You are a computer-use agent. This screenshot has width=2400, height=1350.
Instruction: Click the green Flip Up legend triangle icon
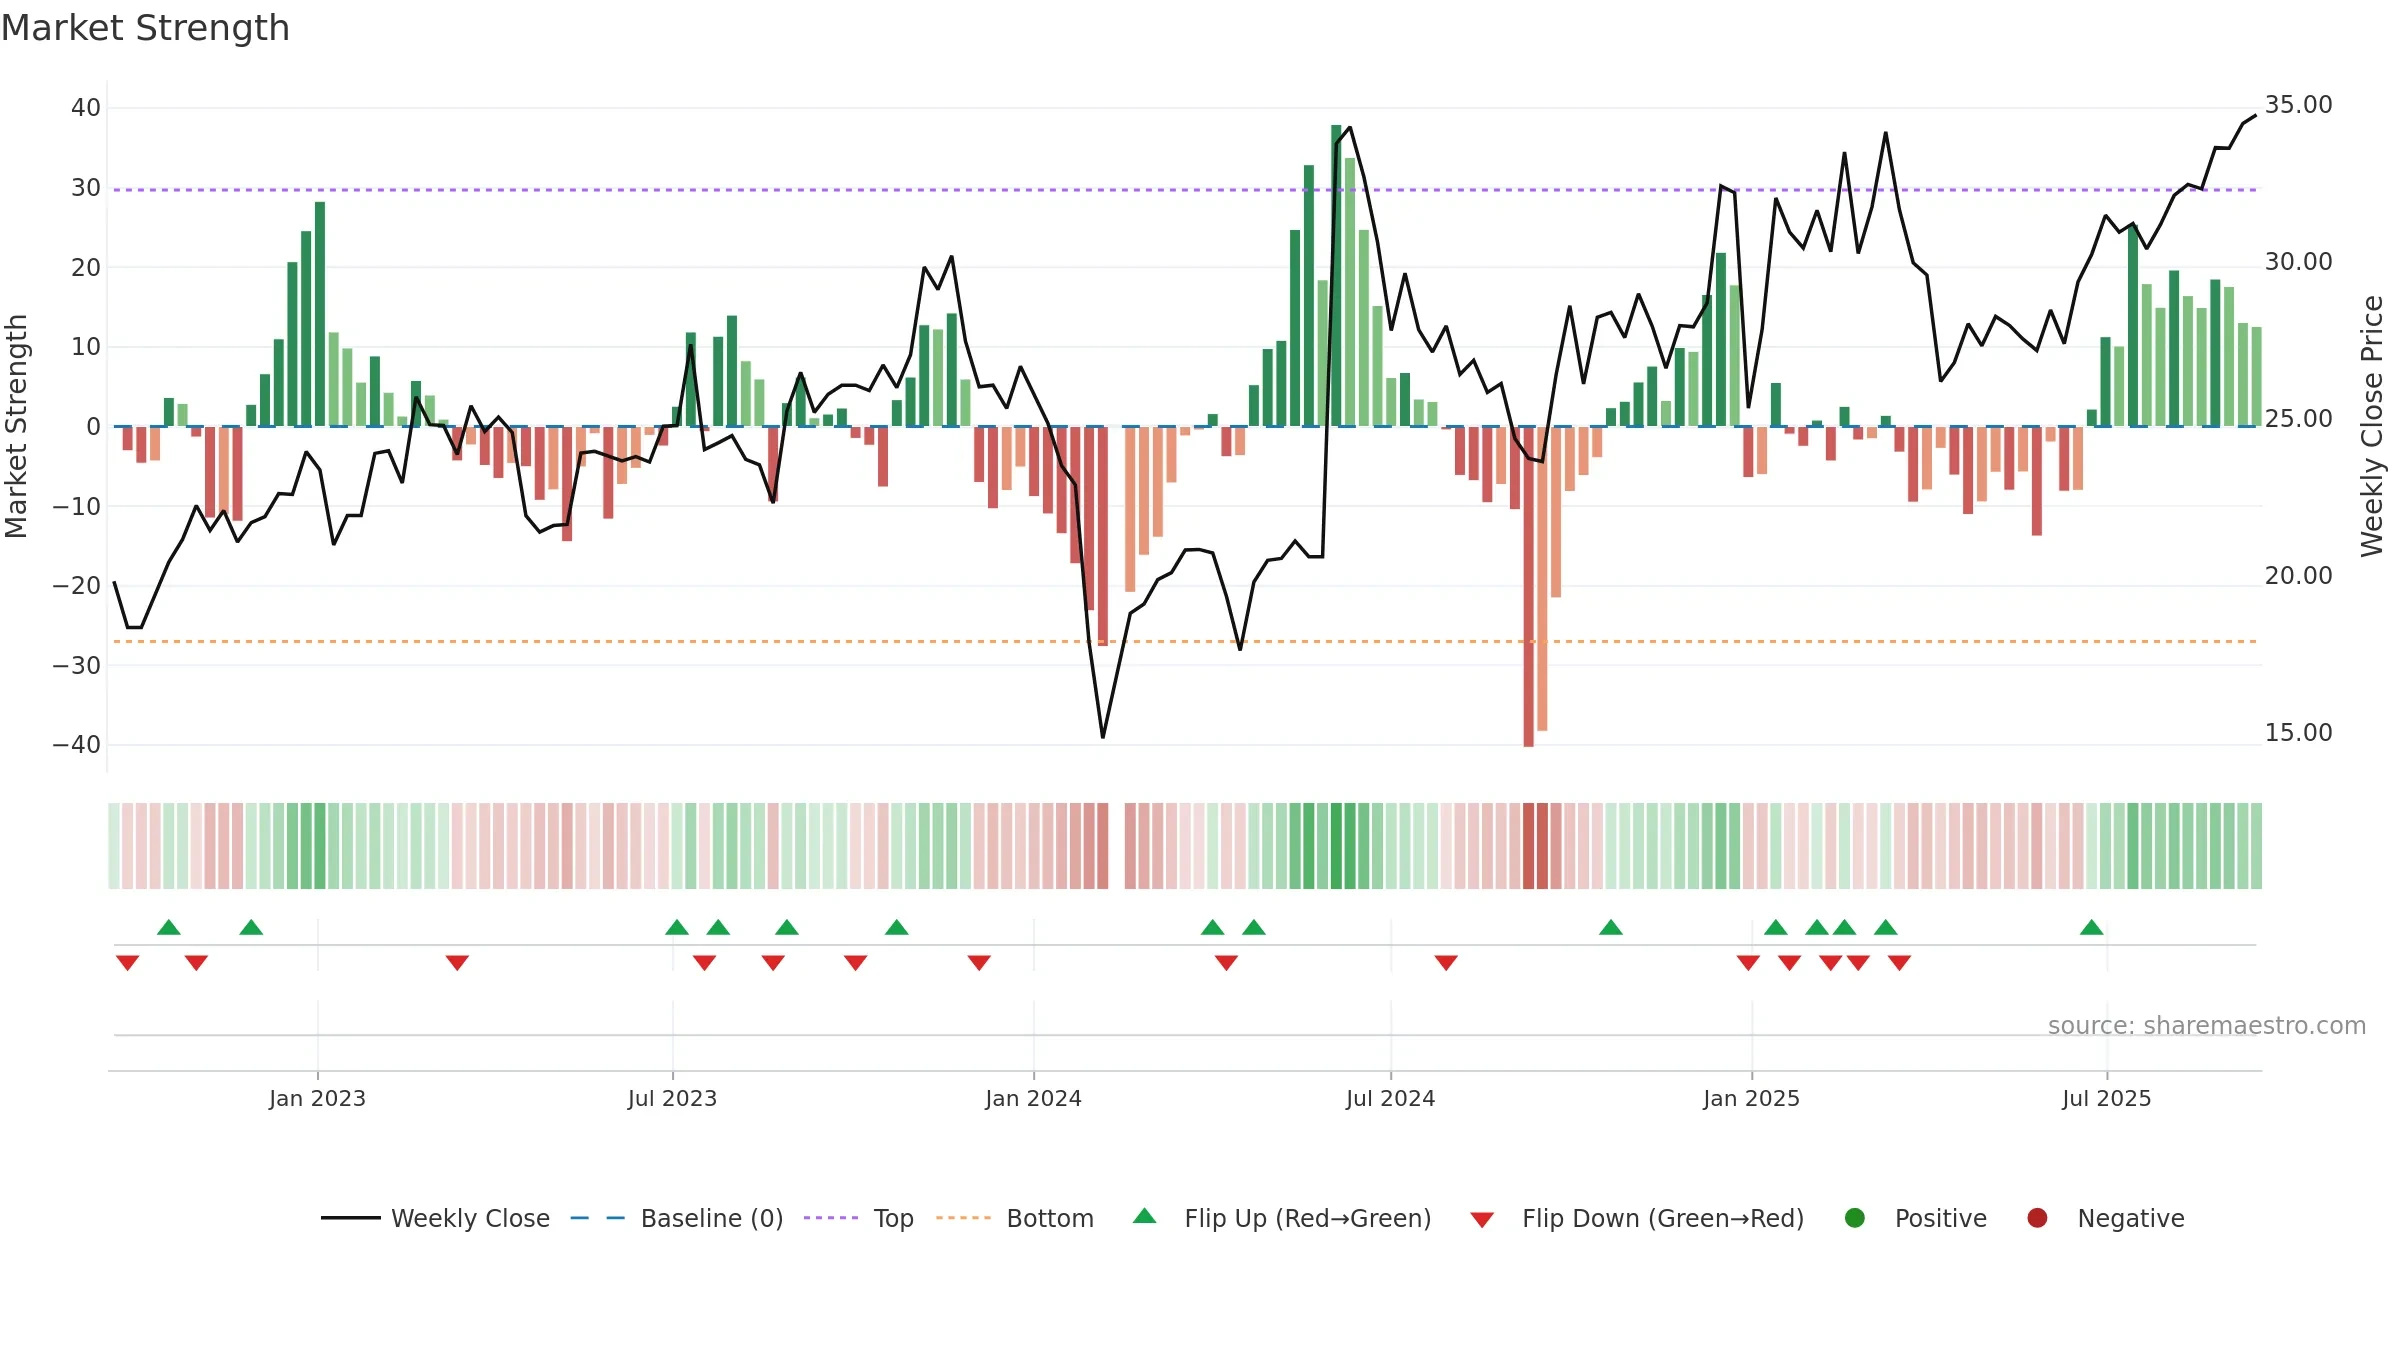[1145, 1216]
